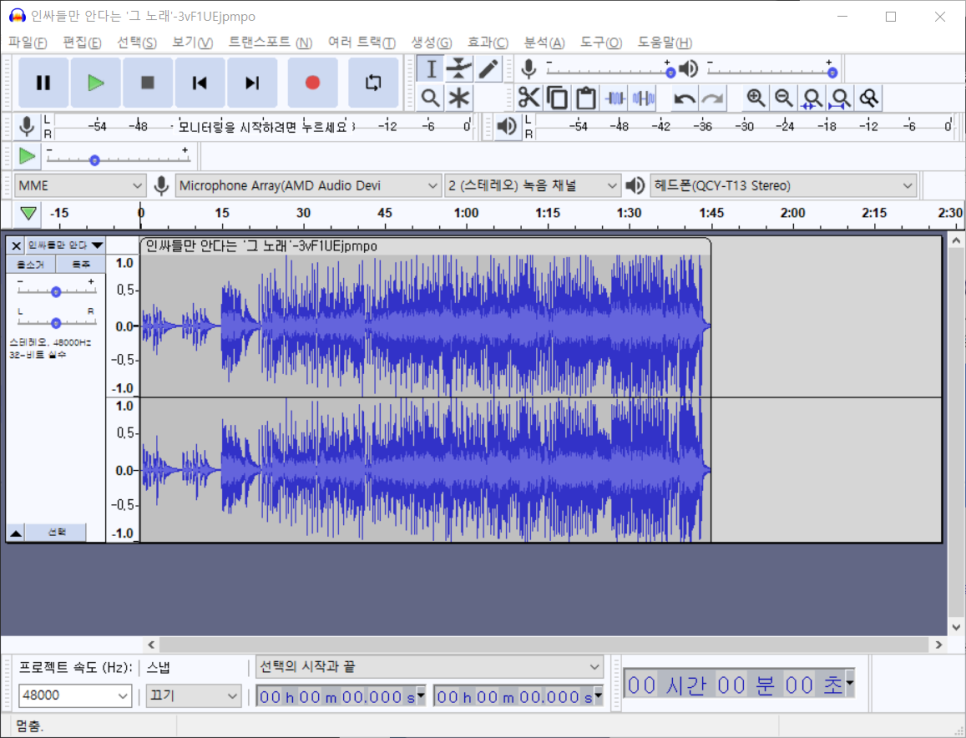
Task: Zoom out with the minus magnifier
Action: click(784, 97)
